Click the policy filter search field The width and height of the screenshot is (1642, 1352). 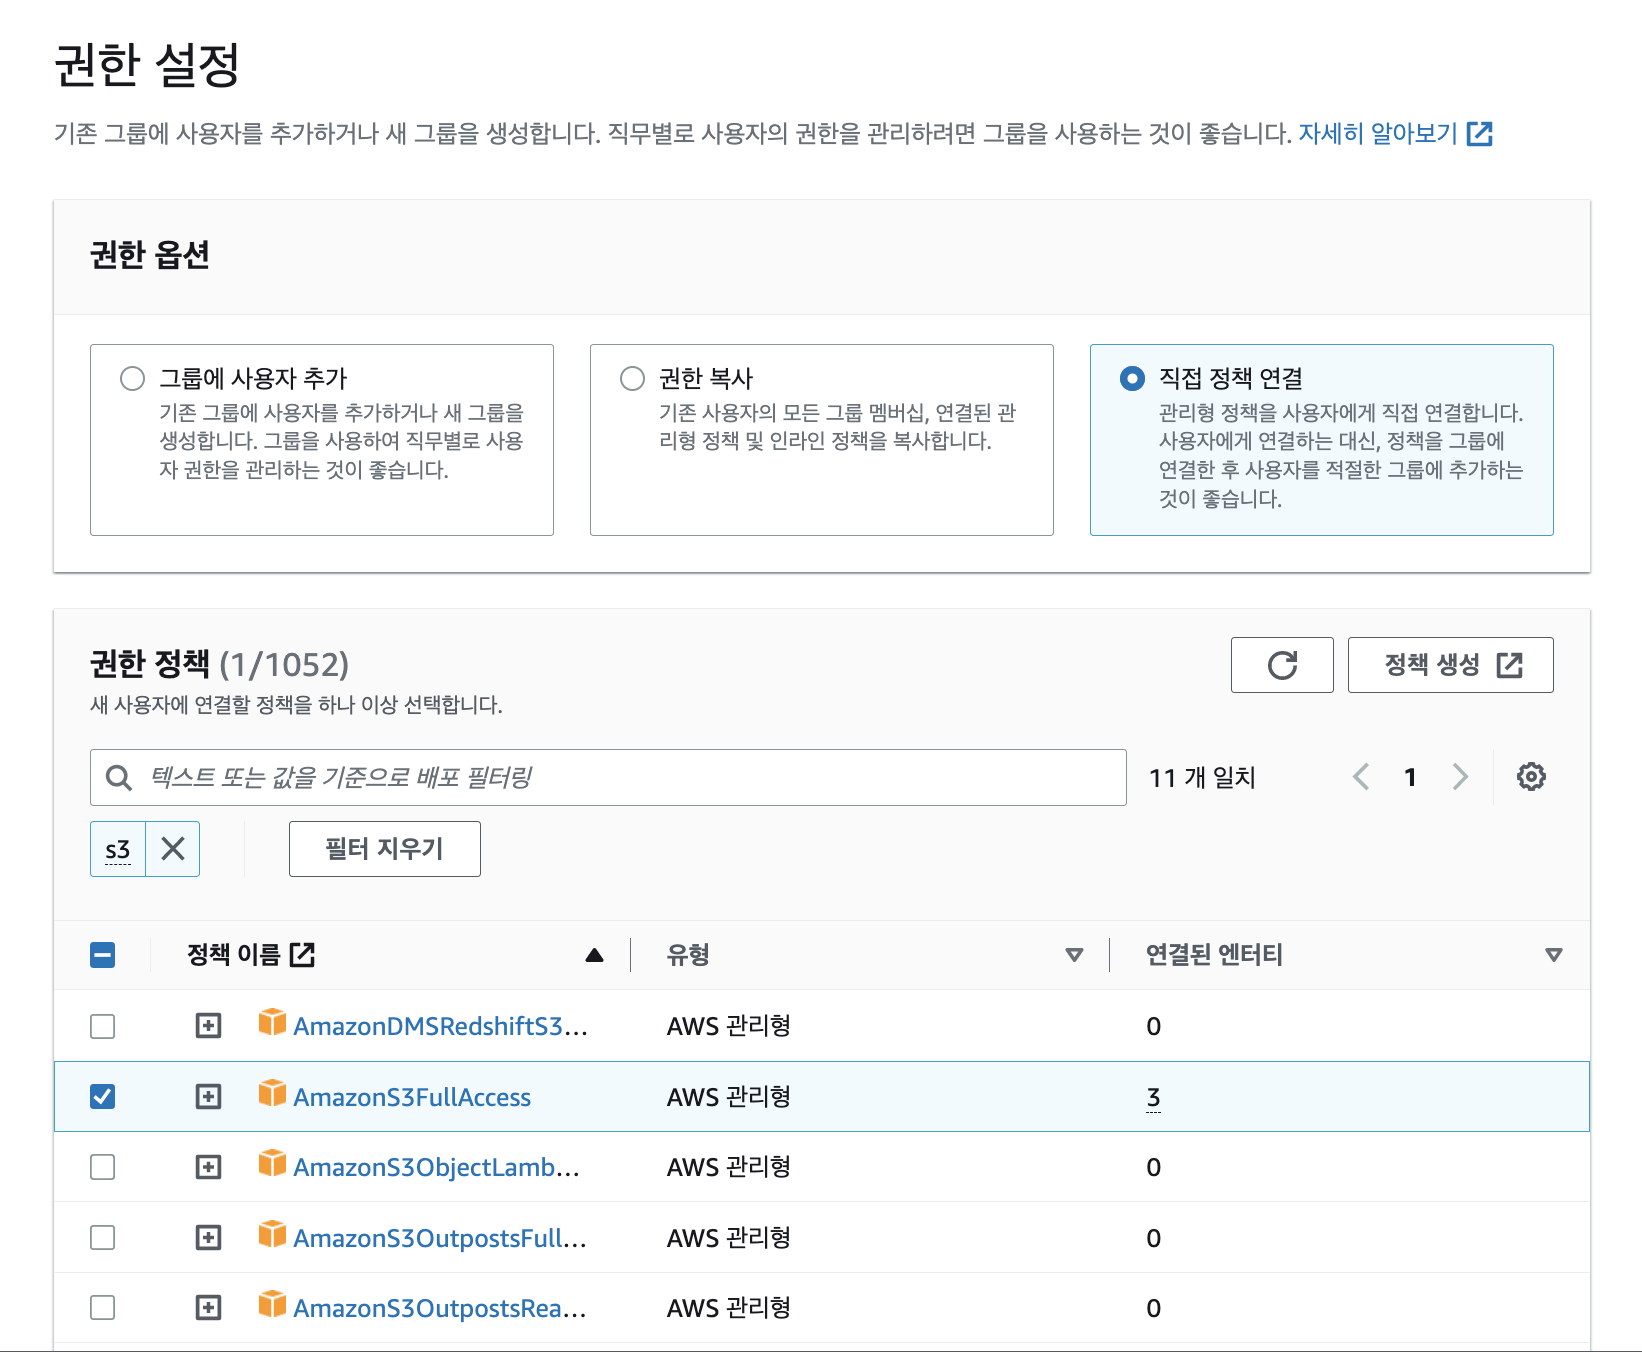click(608, 777)
